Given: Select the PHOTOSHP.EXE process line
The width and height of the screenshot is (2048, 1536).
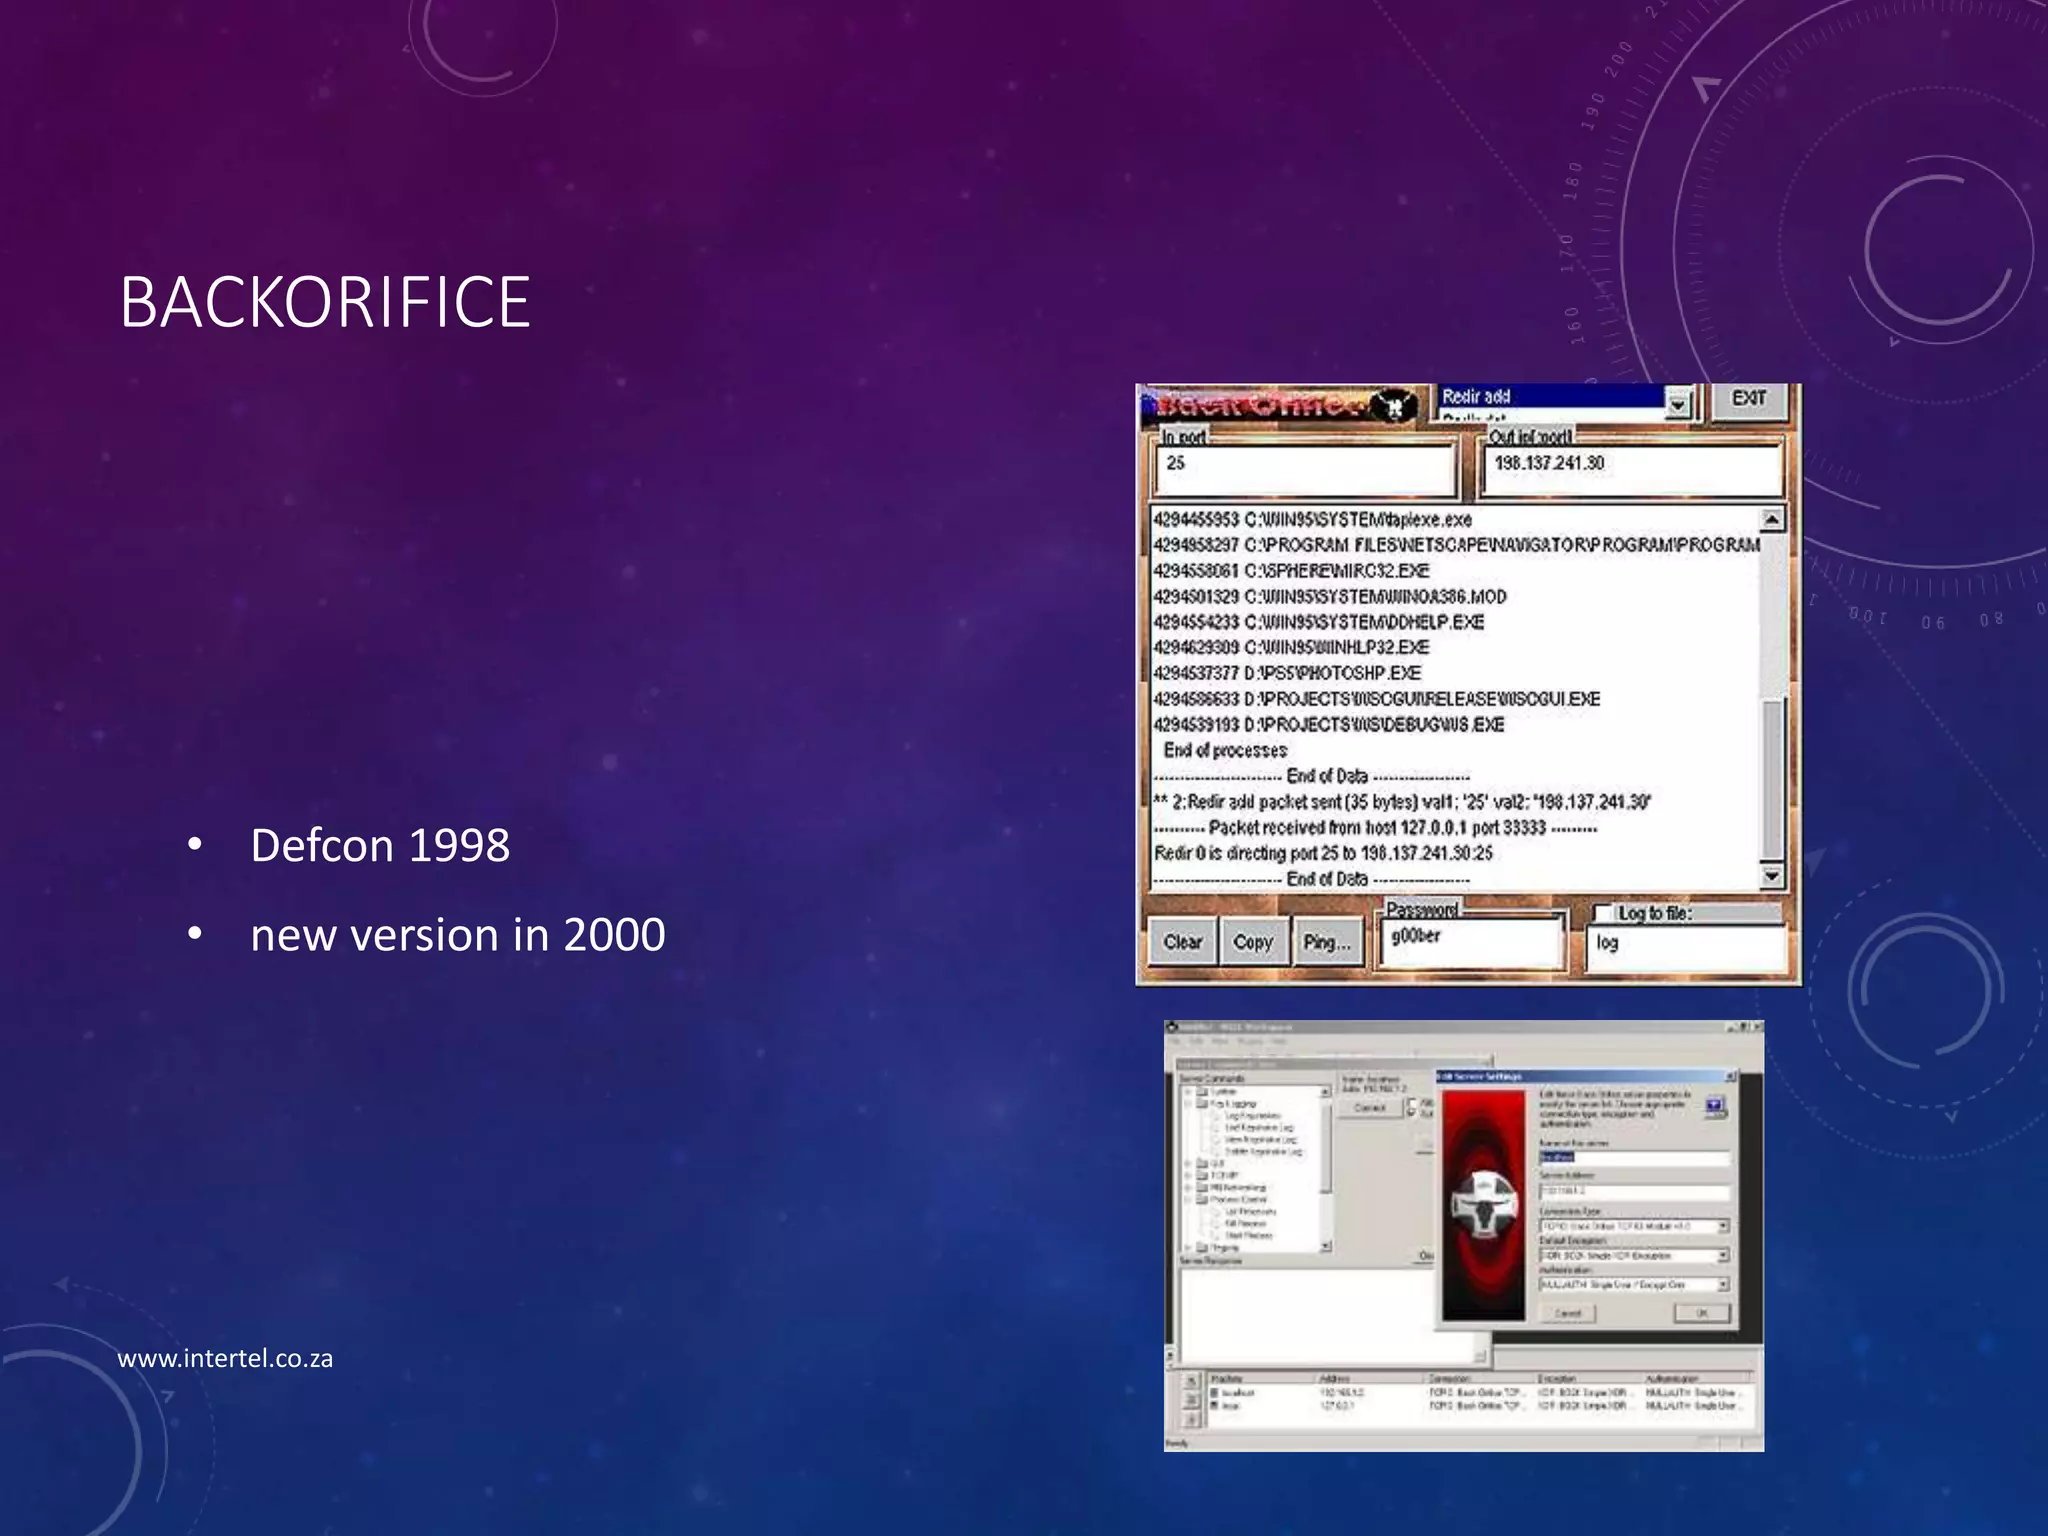Looking at the screenshot, I should (x=1287, y=673).
